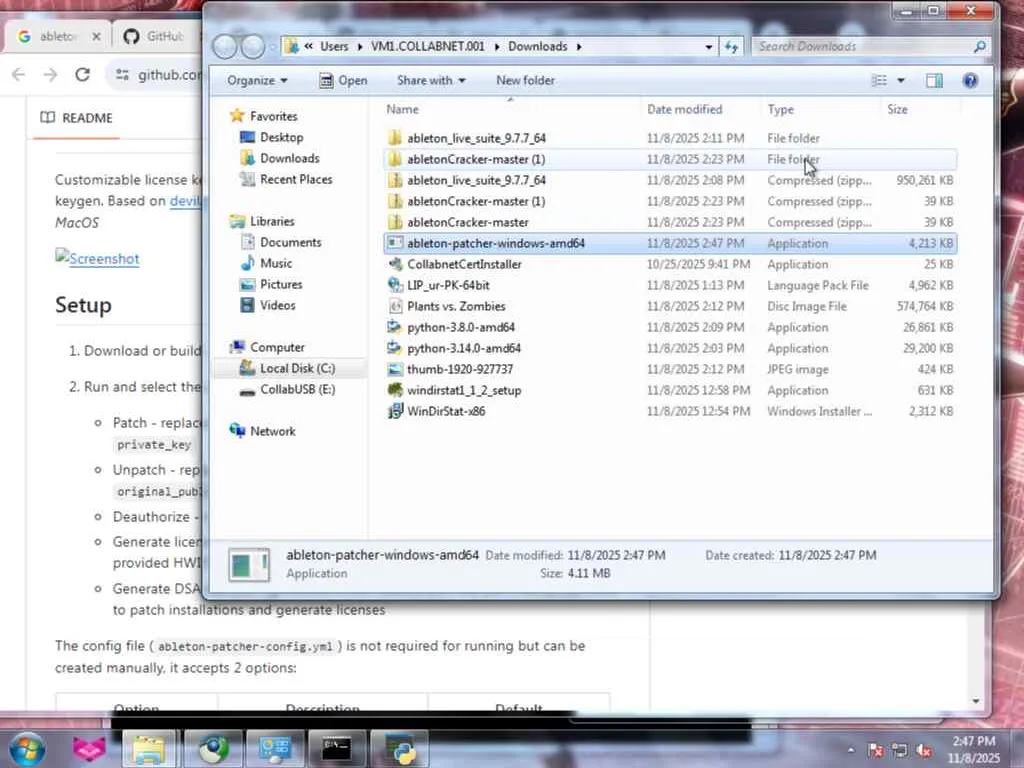Open the Explorer help icon
1024x768 pixels.
coord(970,80)
